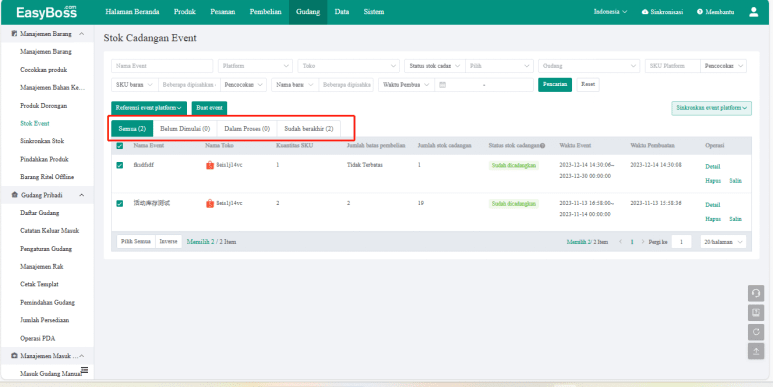
Task: Open the Toko dropdown filter
Action: (x=348, y=66)
